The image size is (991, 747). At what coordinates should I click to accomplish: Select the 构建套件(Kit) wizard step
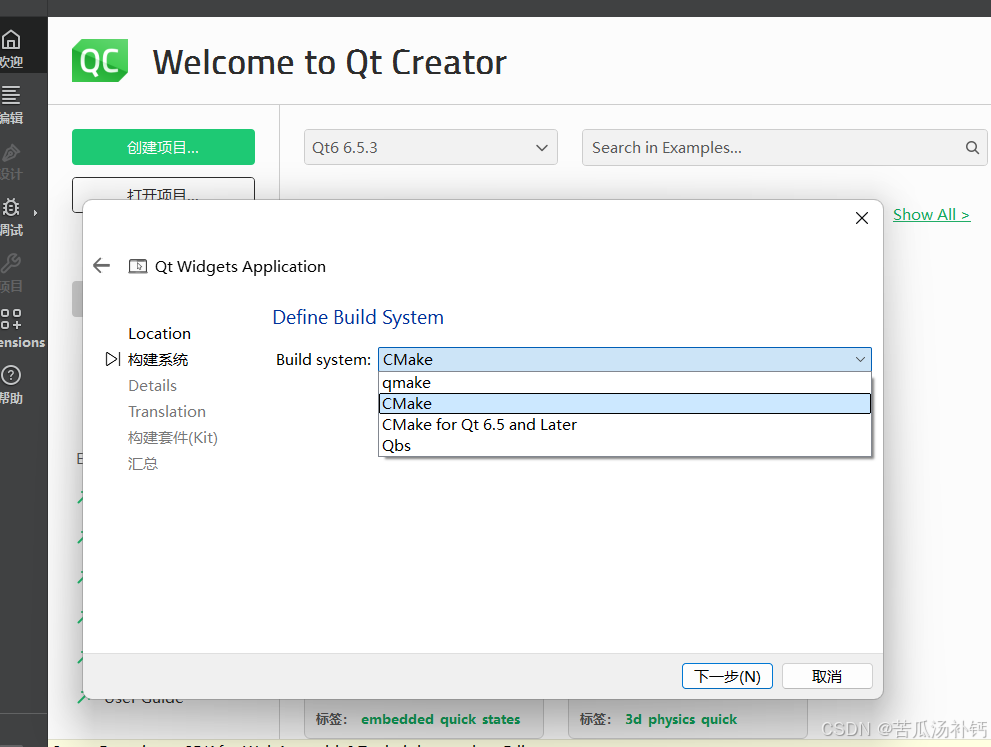point(173,437)
